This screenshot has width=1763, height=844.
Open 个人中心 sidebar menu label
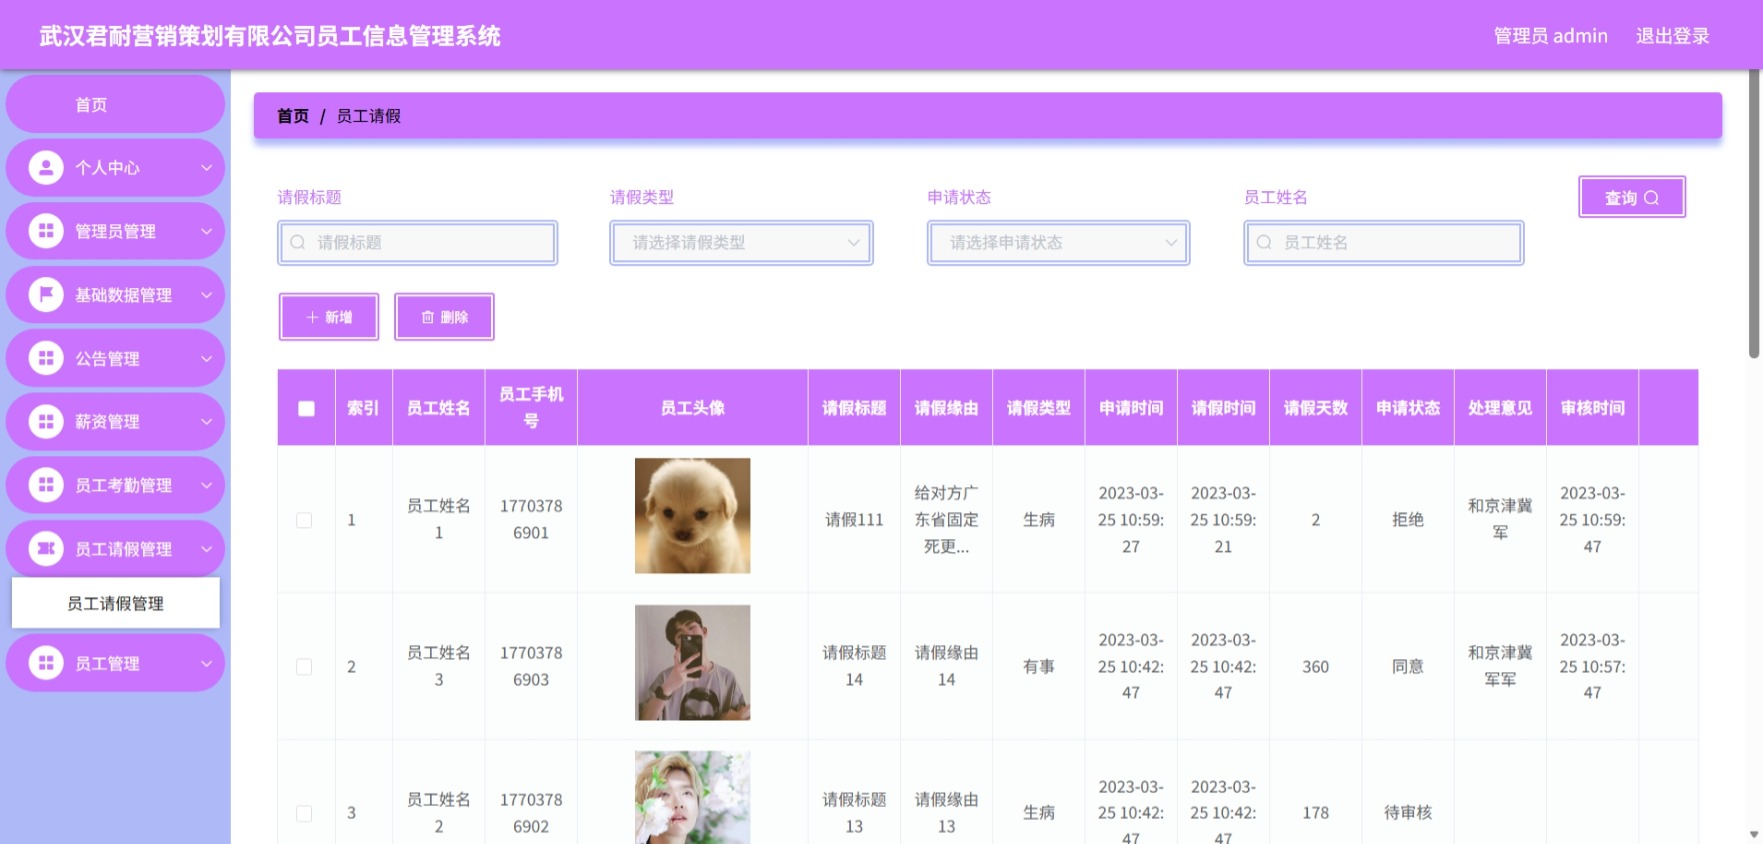pos(107,168)
